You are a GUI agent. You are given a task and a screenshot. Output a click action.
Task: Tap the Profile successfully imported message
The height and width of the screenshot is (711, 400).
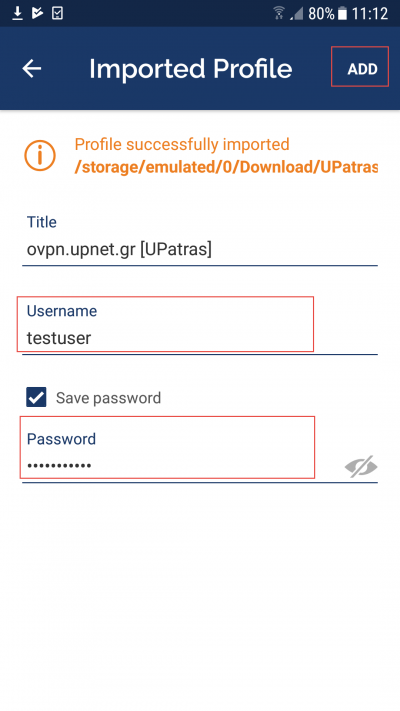pos(182,144)
